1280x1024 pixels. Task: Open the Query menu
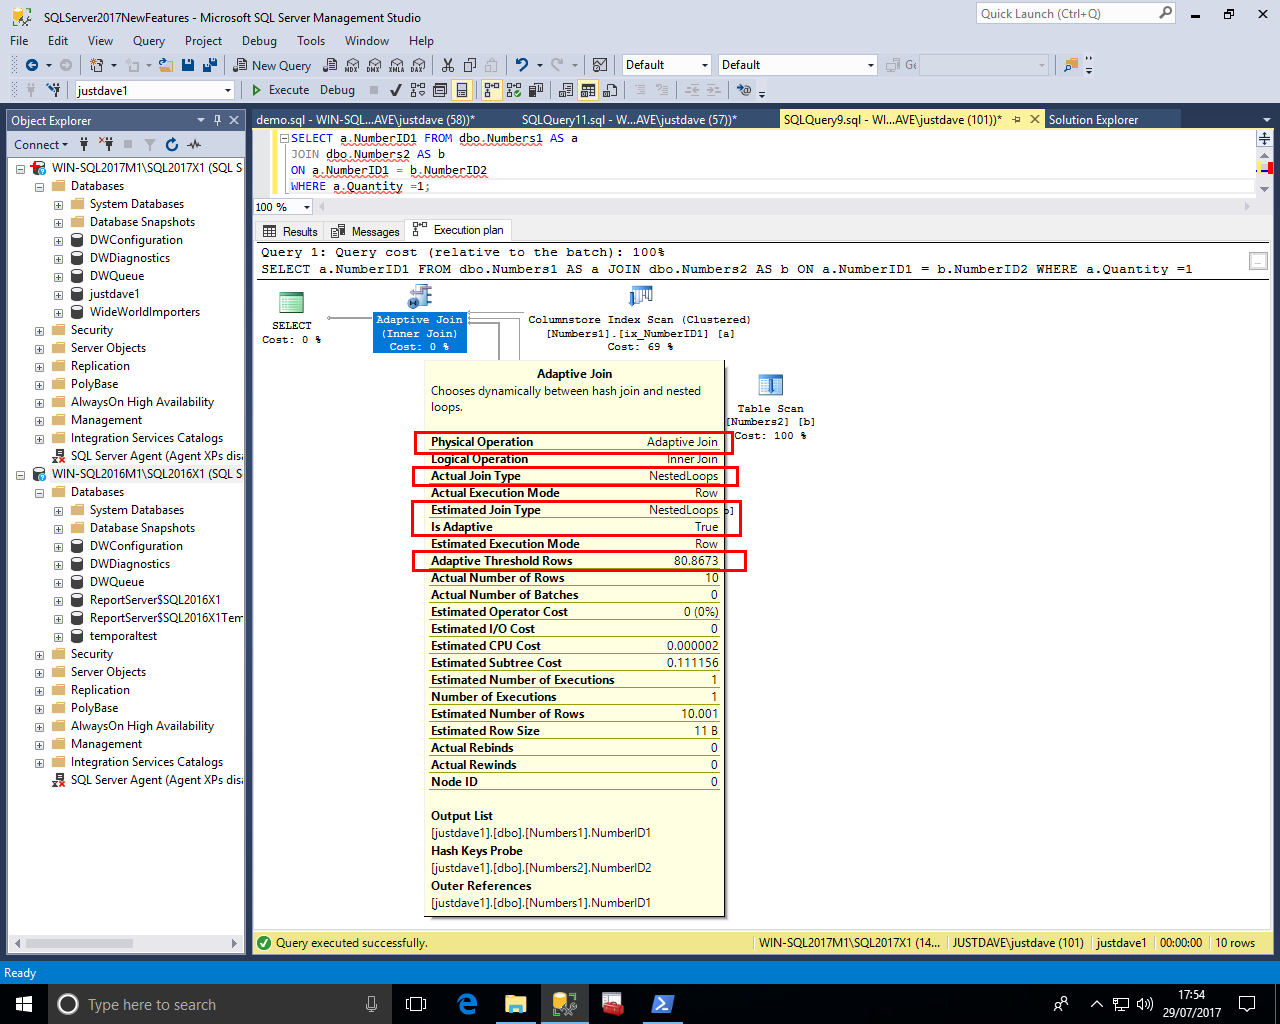tap(148, 41)
